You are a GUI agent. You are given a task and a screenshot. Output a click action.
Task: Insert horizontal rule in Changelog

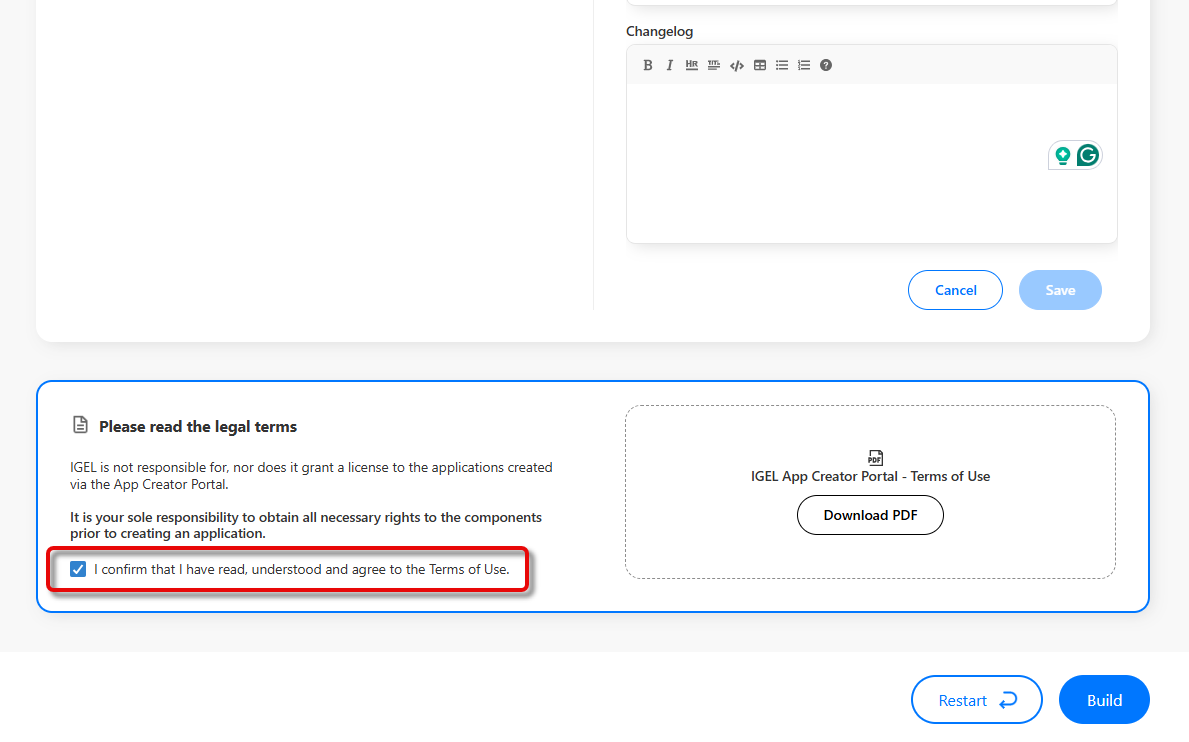pos(692,65)
